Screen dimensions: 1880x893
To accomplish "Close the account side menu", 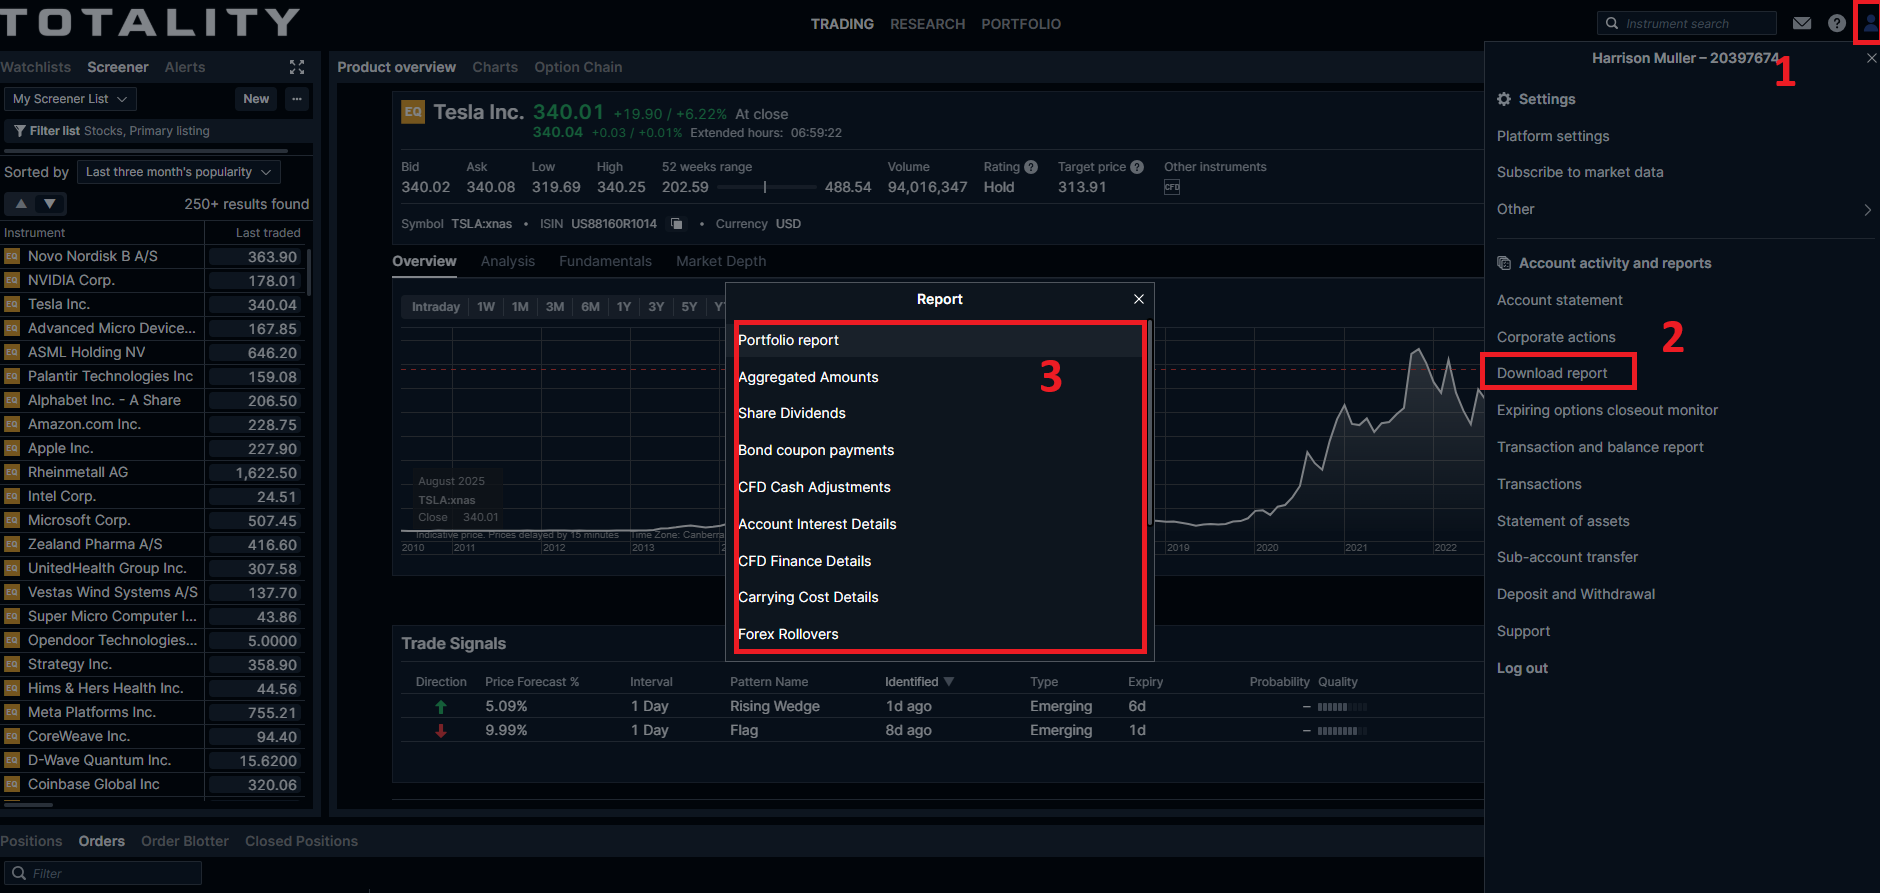I will [x=1872, y=58].
